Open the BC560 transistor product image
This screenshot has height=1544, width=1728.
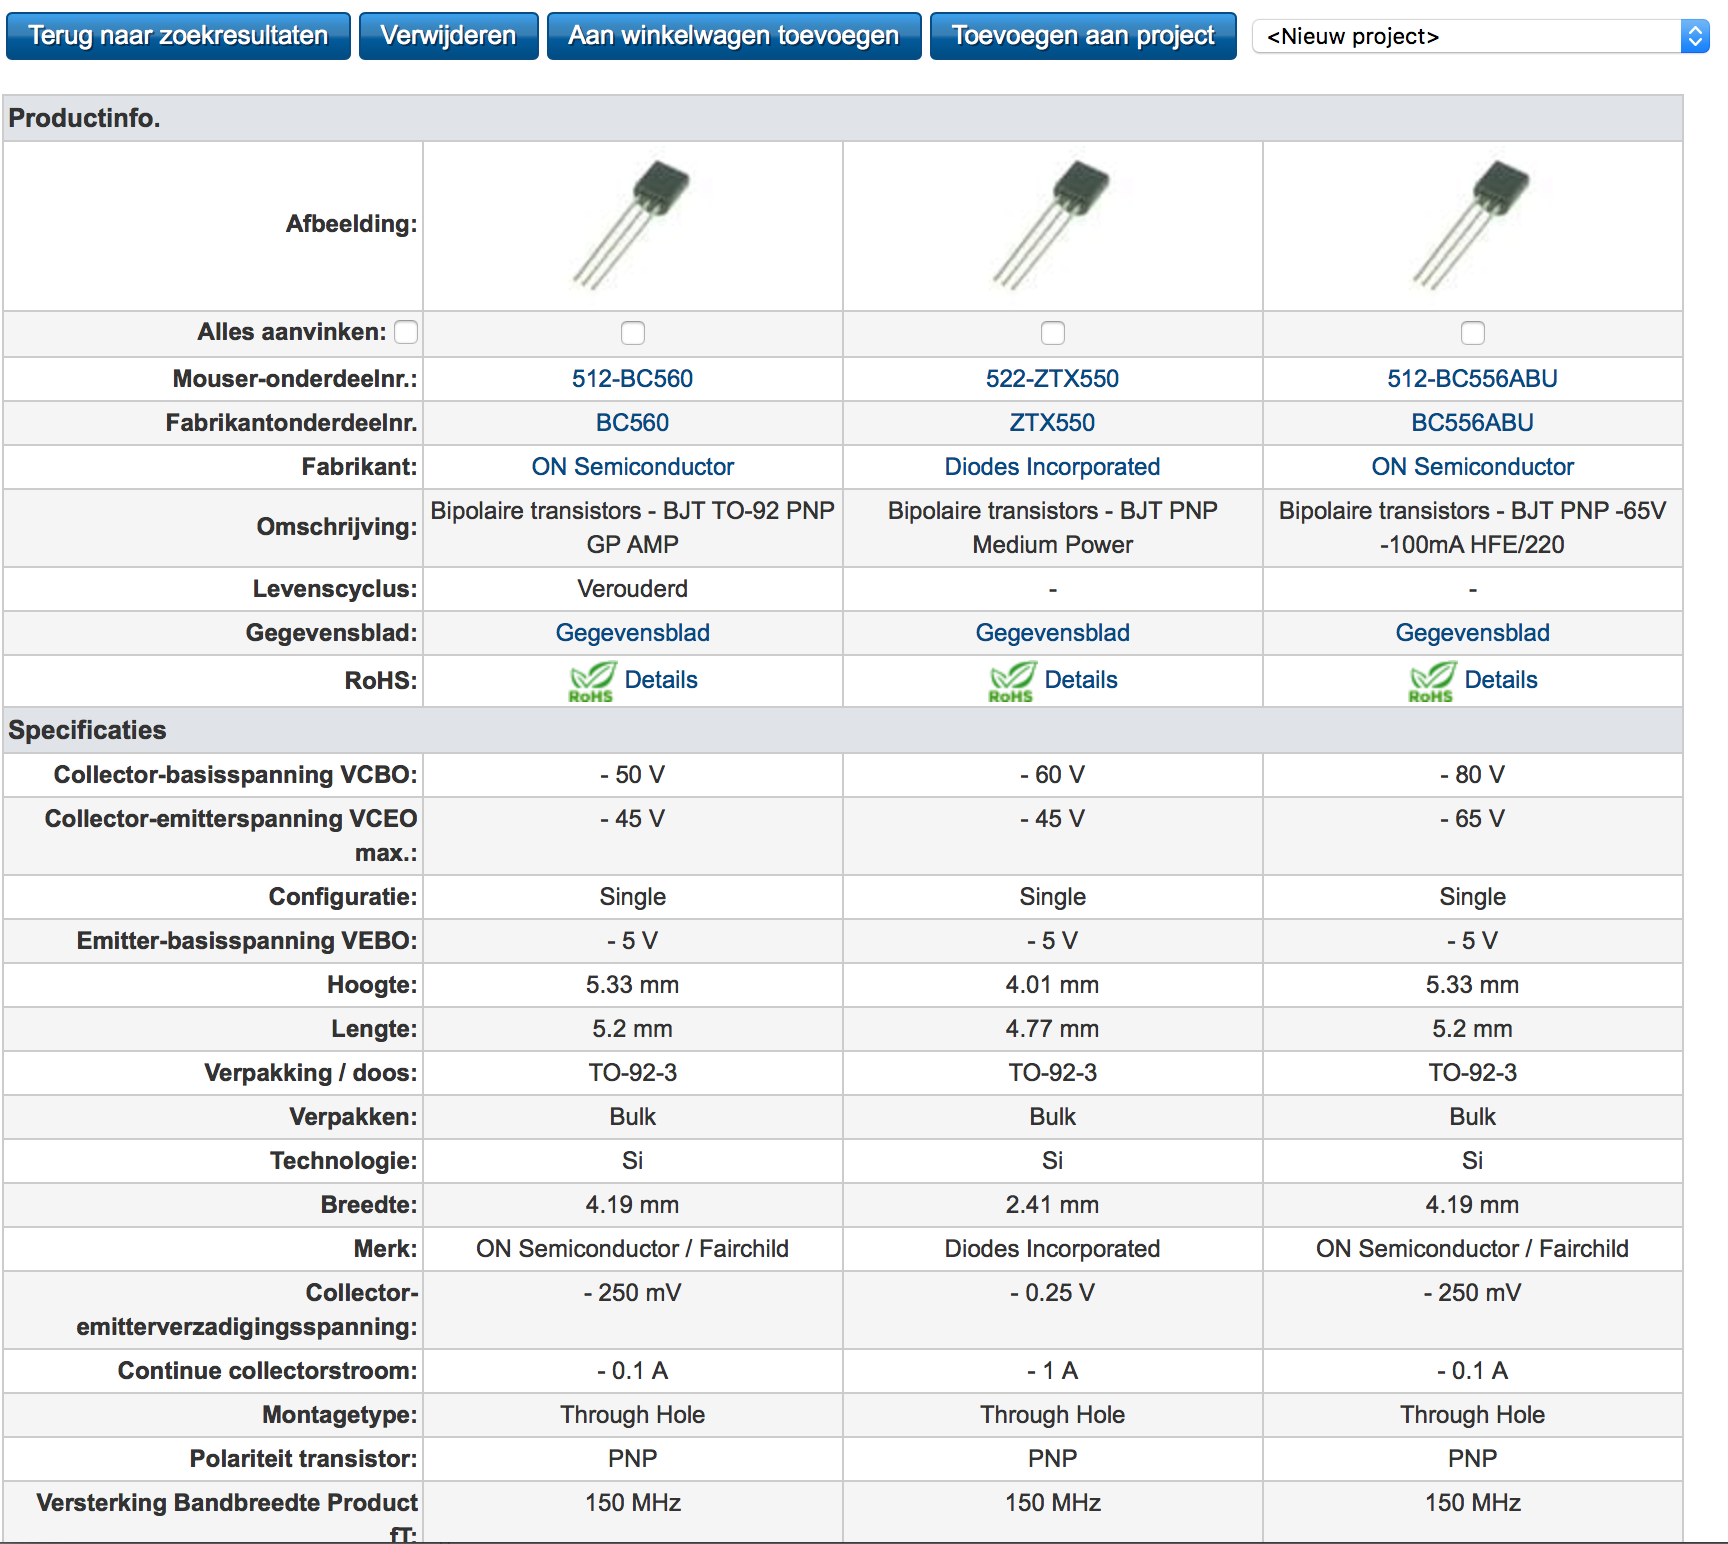[632, 225]
